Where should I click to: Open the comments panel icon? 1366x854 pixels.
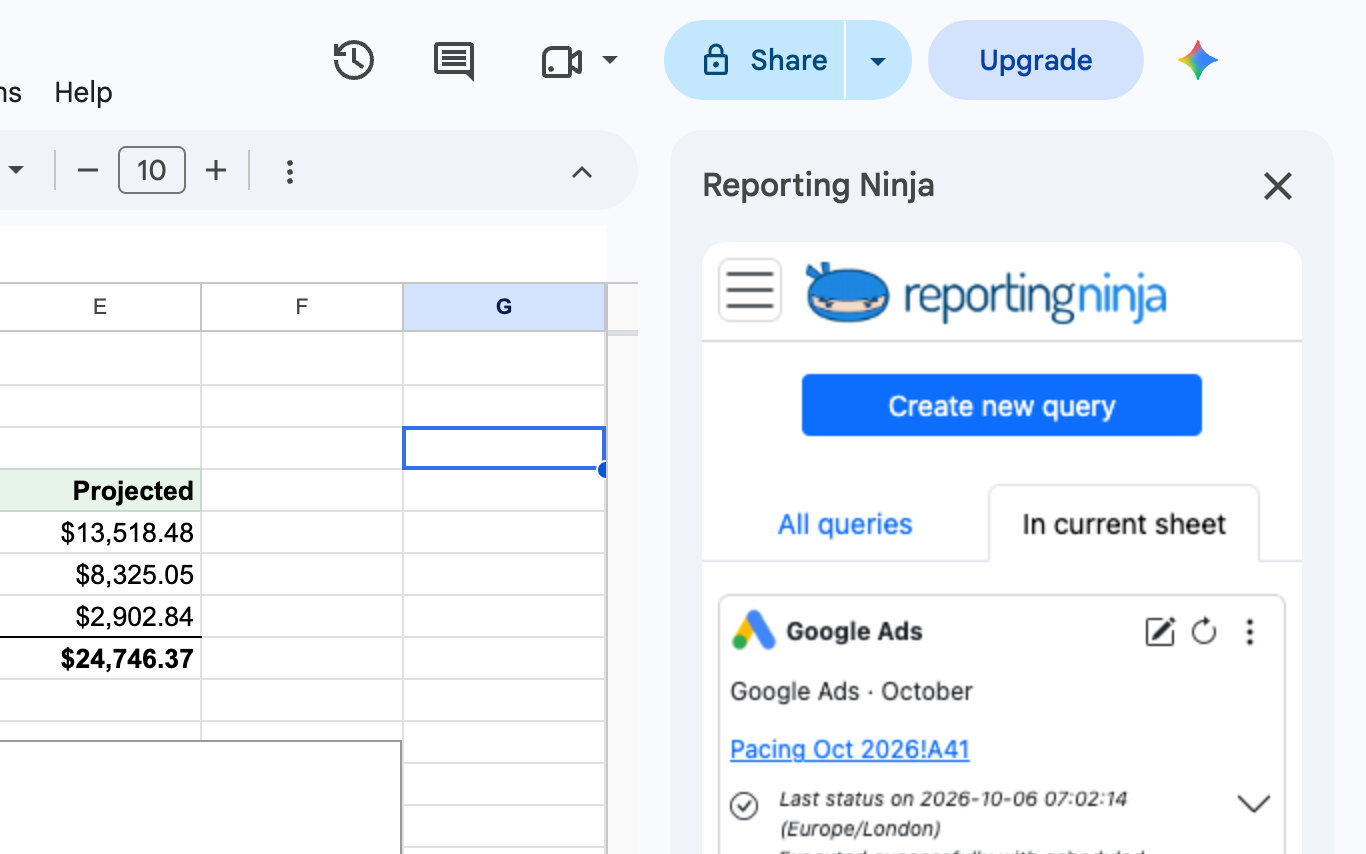(x=454, y=61)
